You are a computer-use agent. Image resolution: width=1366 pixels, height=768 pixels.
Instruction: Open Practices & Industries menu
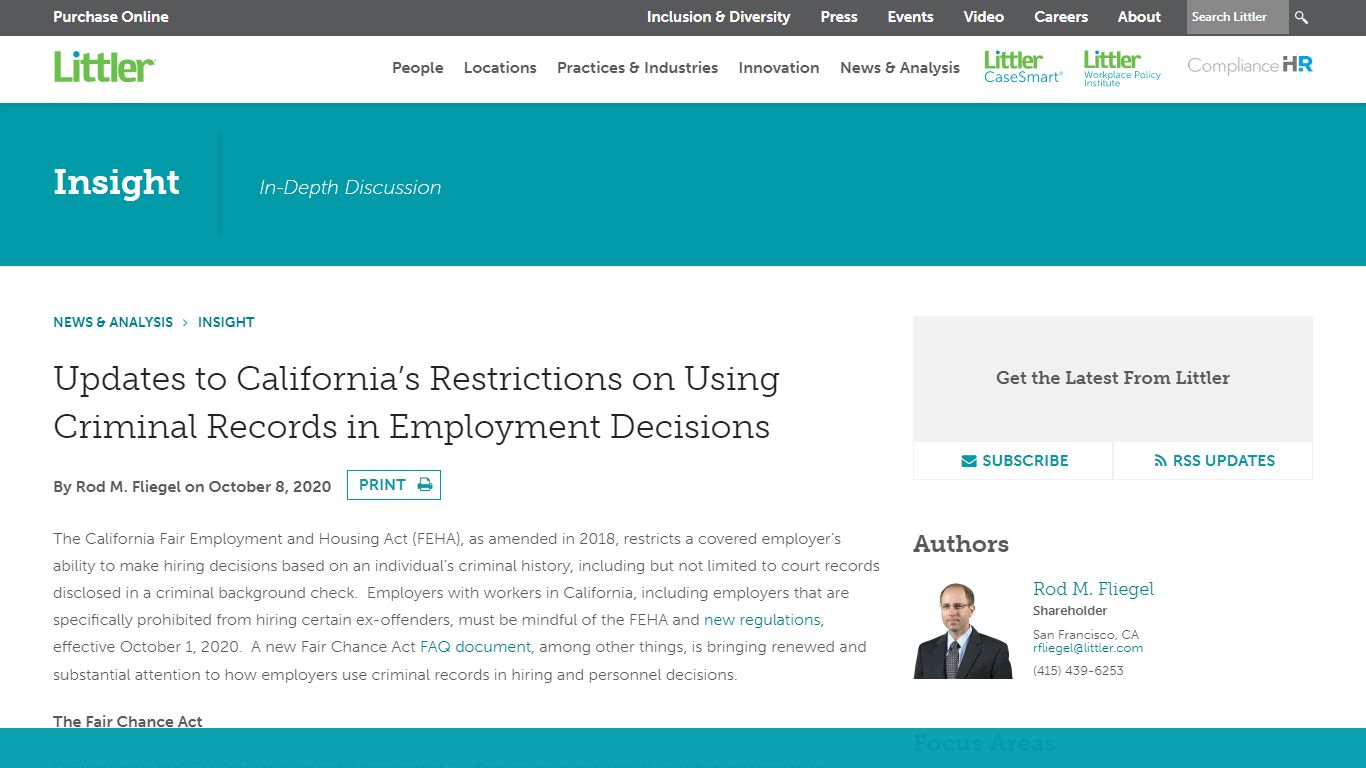[637, 68]
